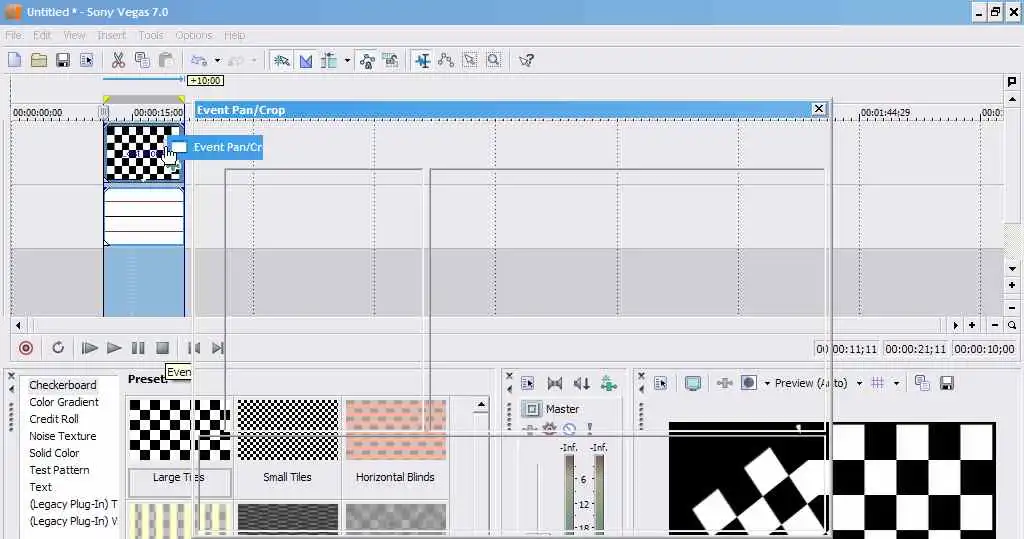Screen dimensions: 1024x539
Task: Copy selection using the Copy icon
Action: pyautogui.click(x=142, y=61)
